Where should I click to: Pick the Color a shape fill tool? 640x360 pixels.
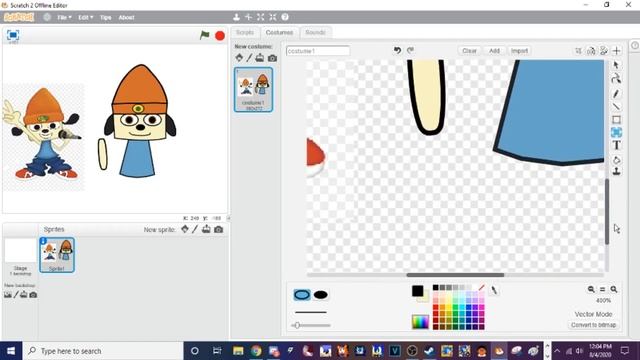pyautogui.click(x=616, y=160)
